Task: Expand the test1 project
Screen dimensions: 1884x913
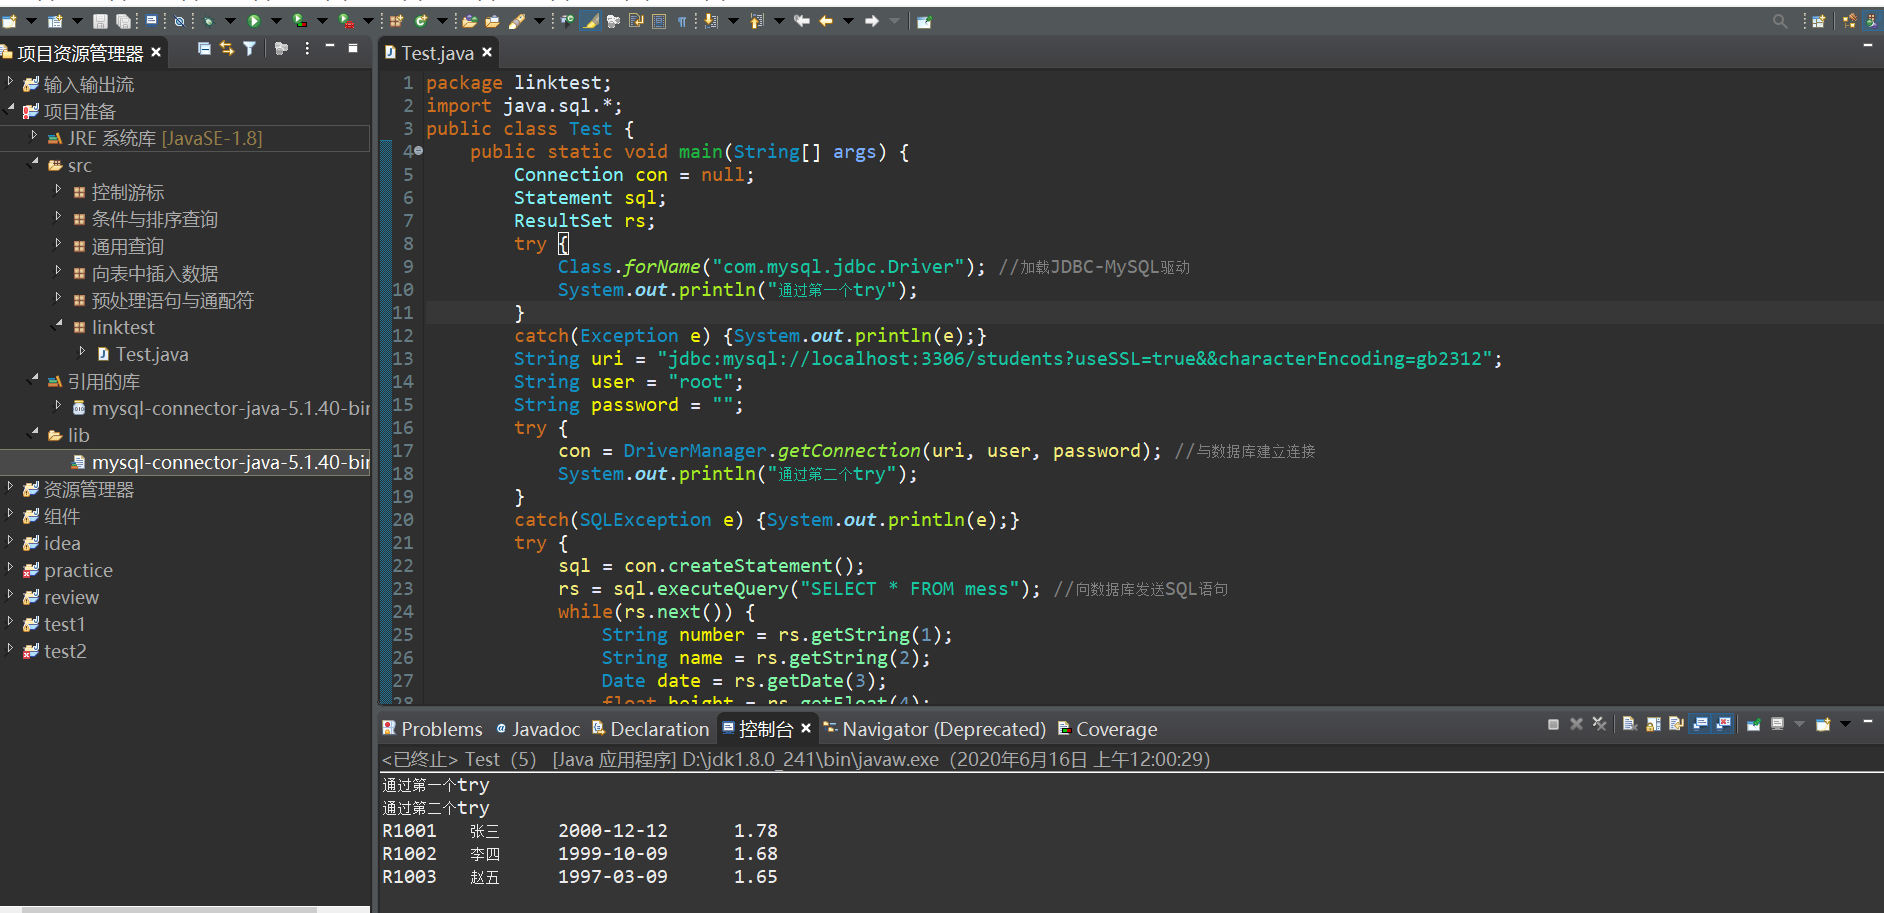Action: [10, 624]
